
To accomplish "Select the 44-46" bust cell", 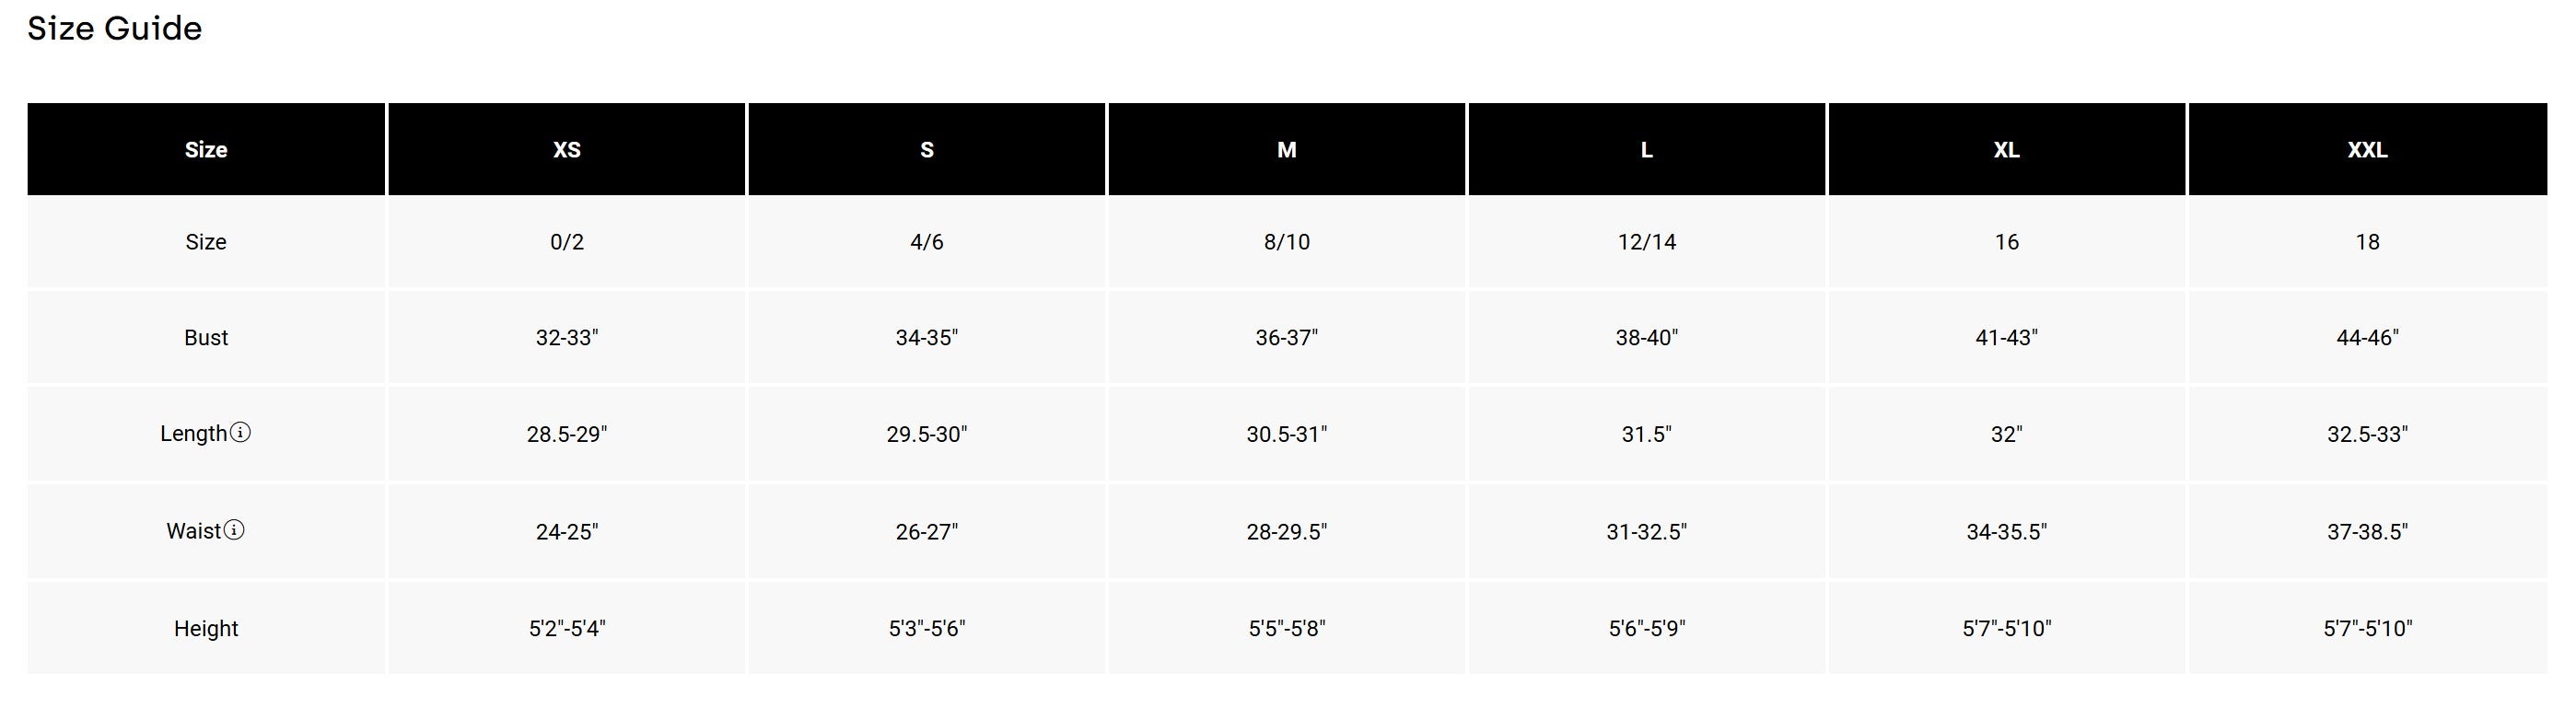I will (x=2367, y=338).
